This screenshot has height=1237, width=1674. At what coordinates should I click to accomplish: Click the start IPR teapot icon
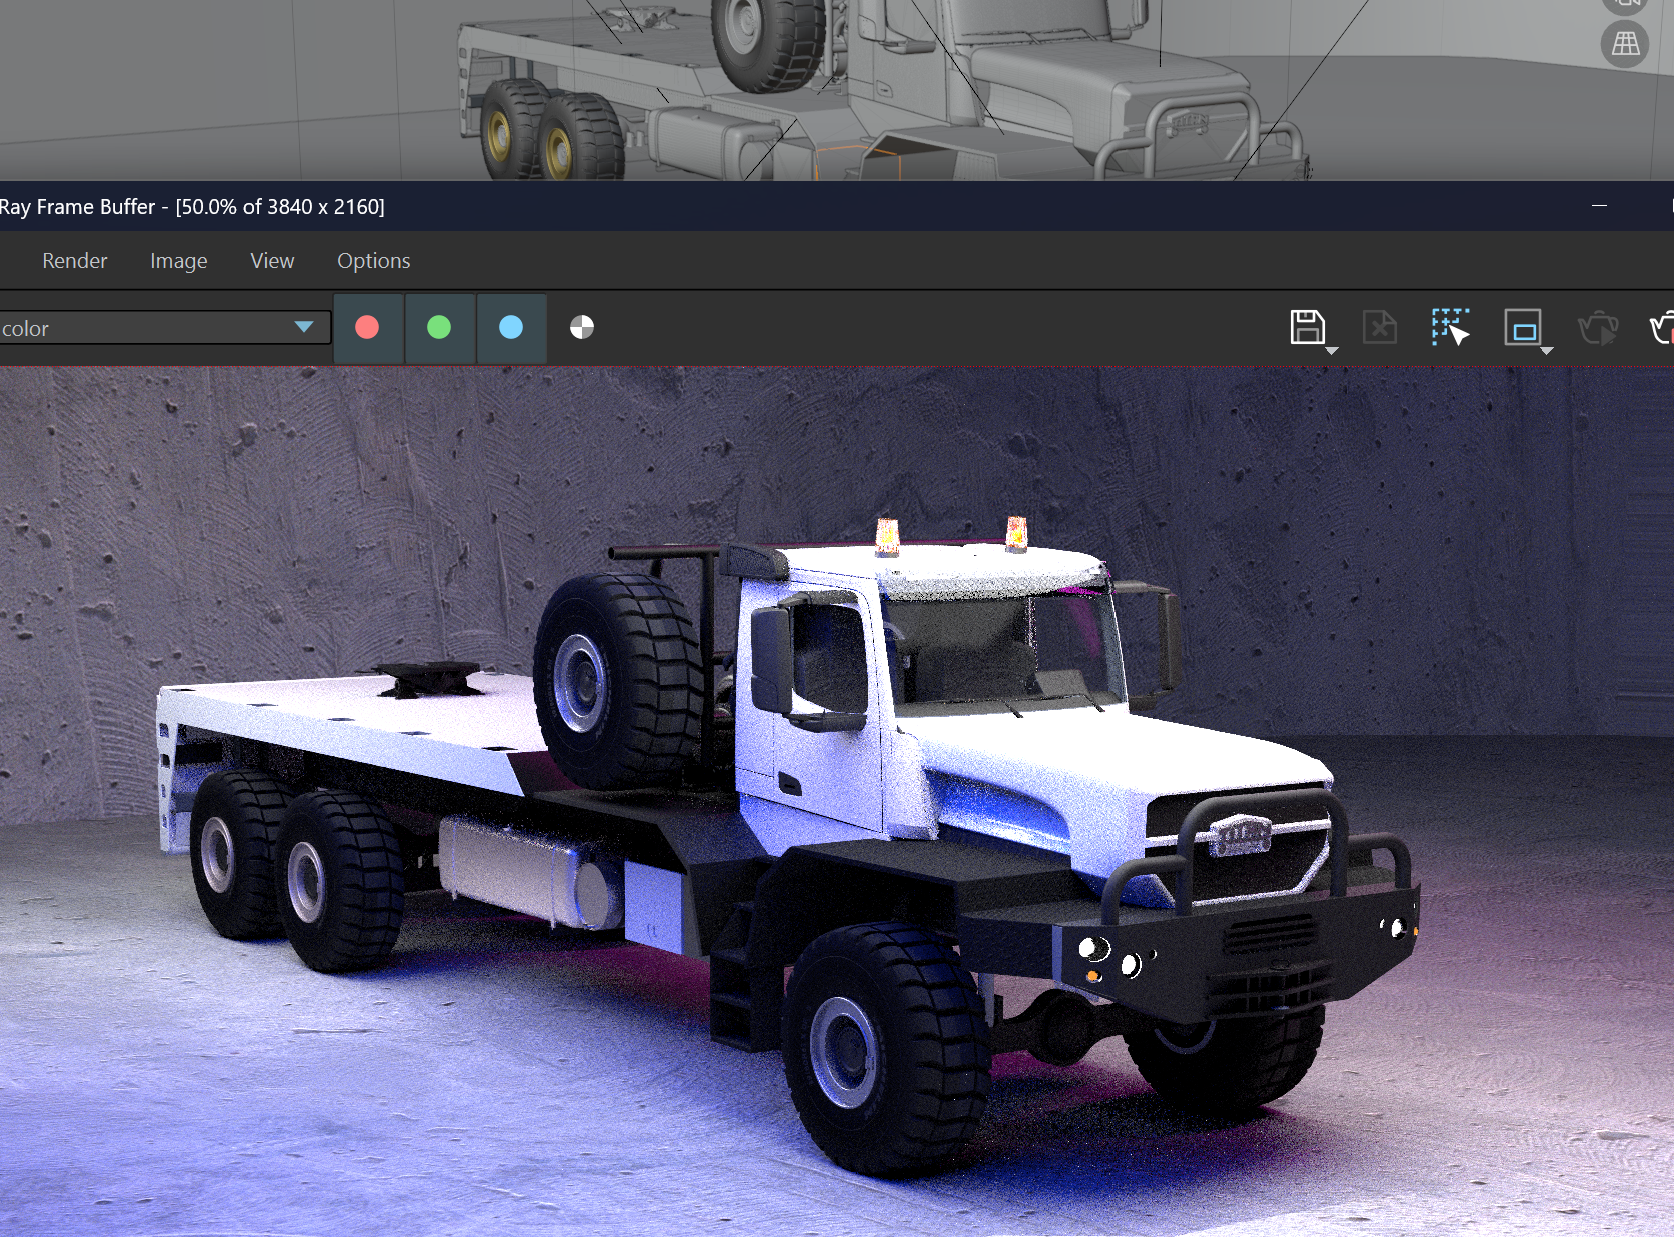click(1597, 328)
